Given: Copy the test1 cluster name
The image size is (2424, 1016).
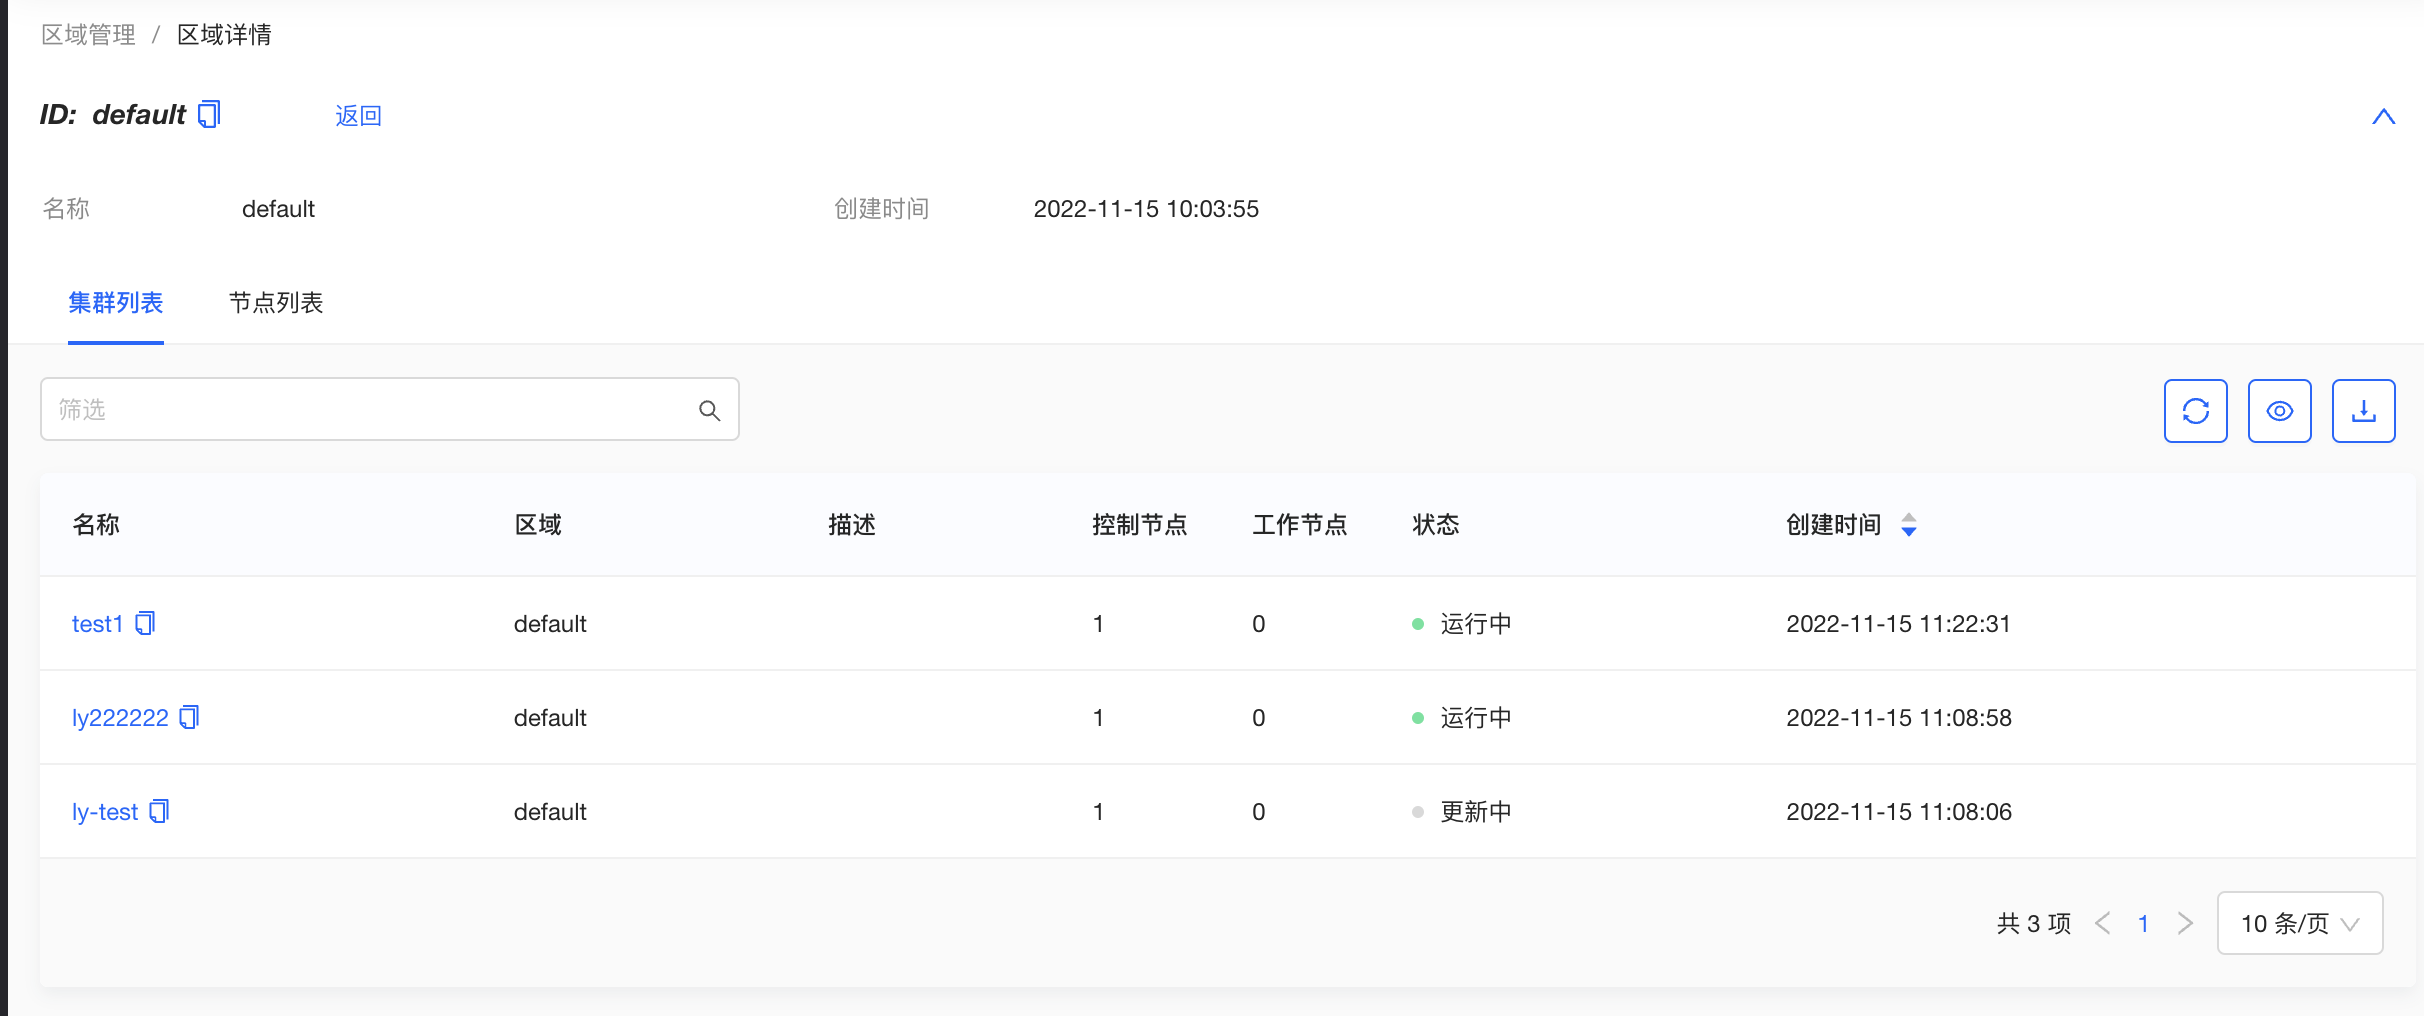Looking at the screenshot, I should pos(146,624).
